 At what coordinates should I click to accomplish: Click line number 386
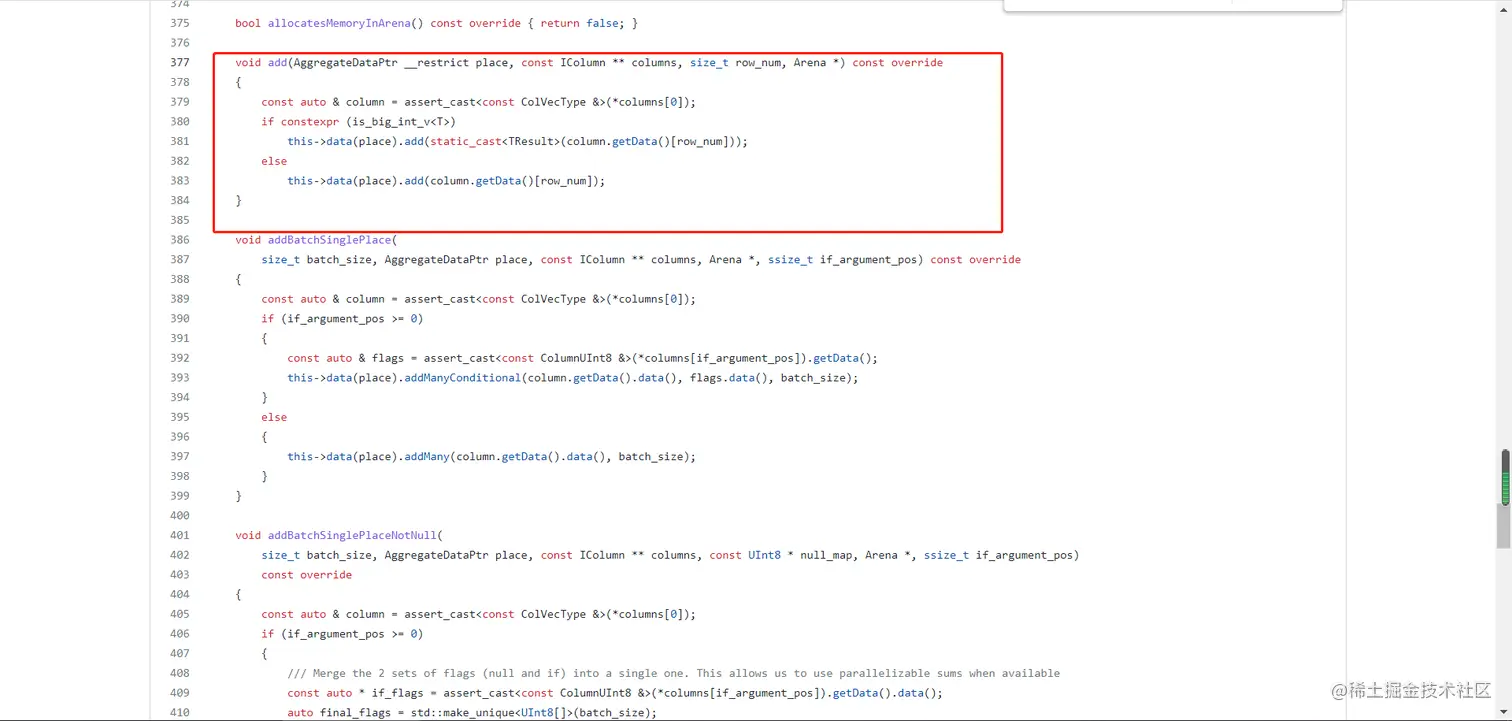[x=179, y=240]
